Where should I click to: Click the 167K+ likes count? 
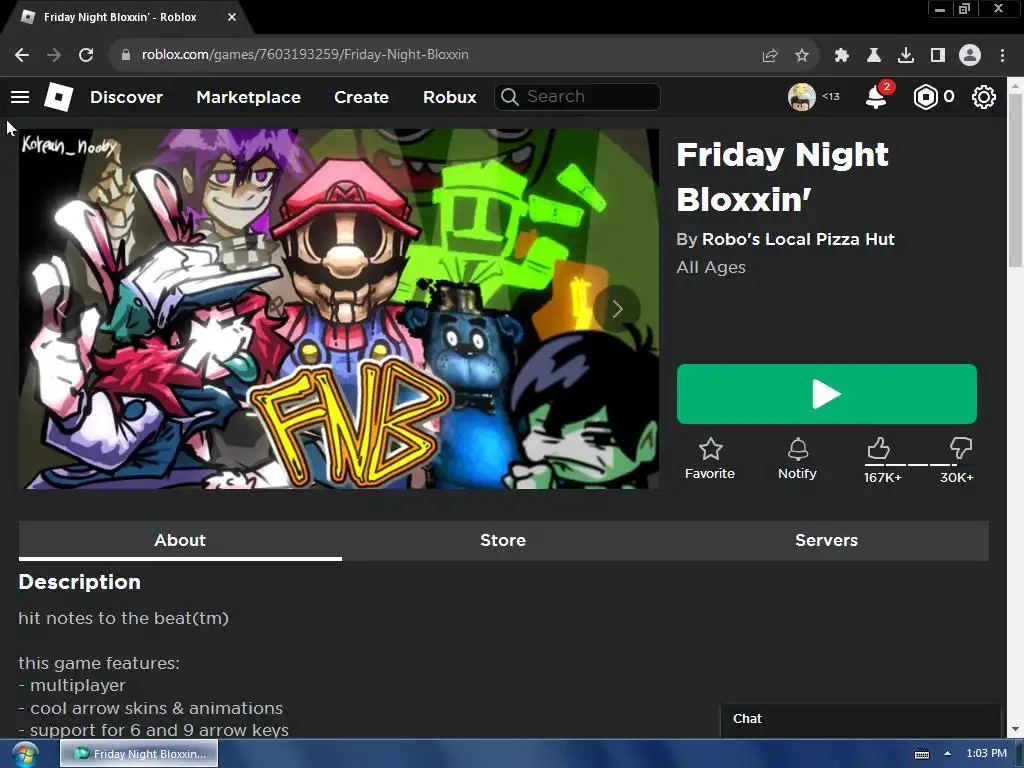click(883, 478)
